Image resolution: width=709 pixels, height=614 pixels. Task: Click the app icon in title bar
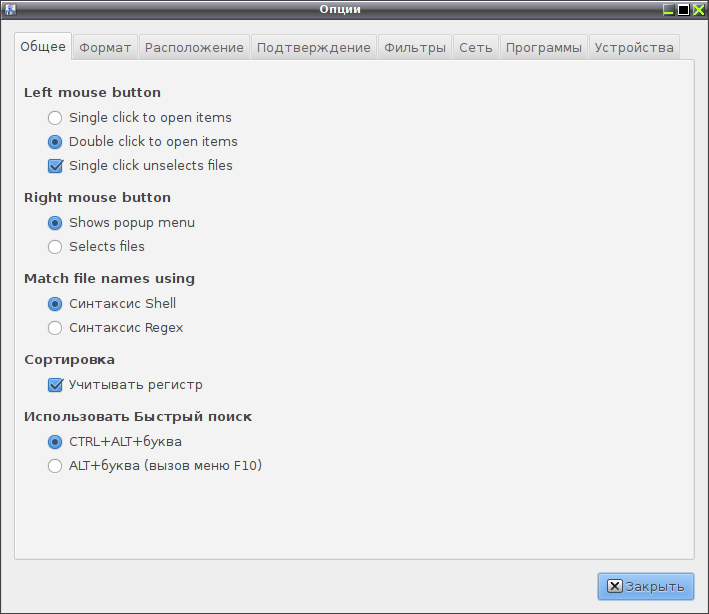click(10, 9)
